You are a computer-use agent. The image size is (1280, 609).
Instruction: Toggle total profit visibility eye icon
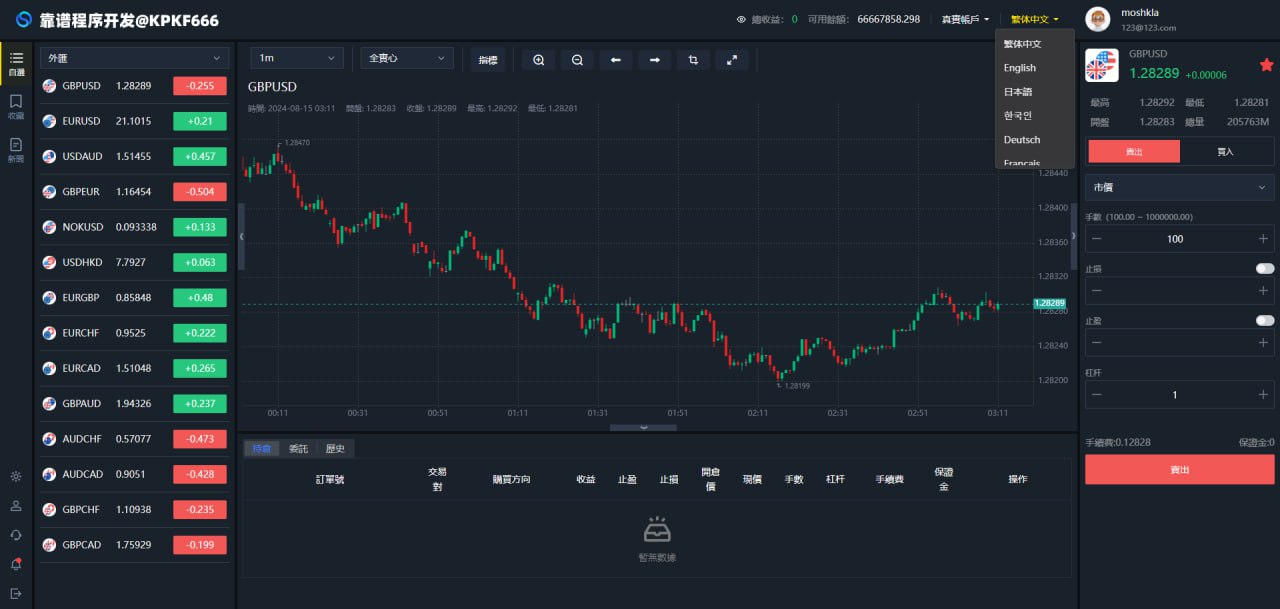741,20
